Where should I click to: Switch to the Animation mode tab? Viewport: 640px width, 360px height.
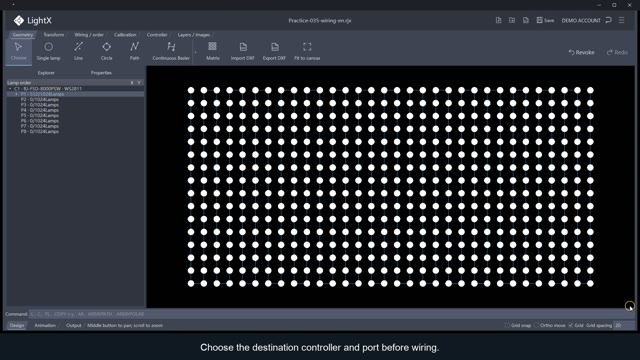click(45, 325)
